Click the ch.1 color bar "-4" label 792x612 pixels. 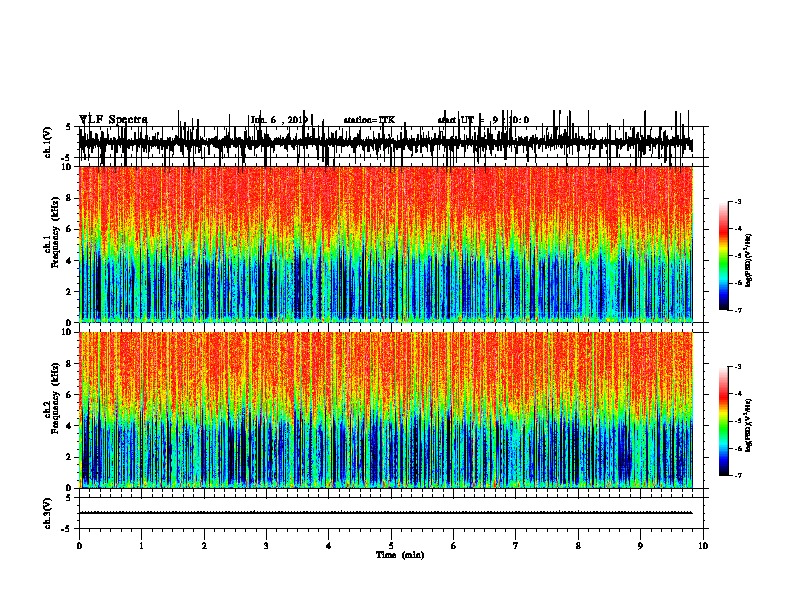737,229
